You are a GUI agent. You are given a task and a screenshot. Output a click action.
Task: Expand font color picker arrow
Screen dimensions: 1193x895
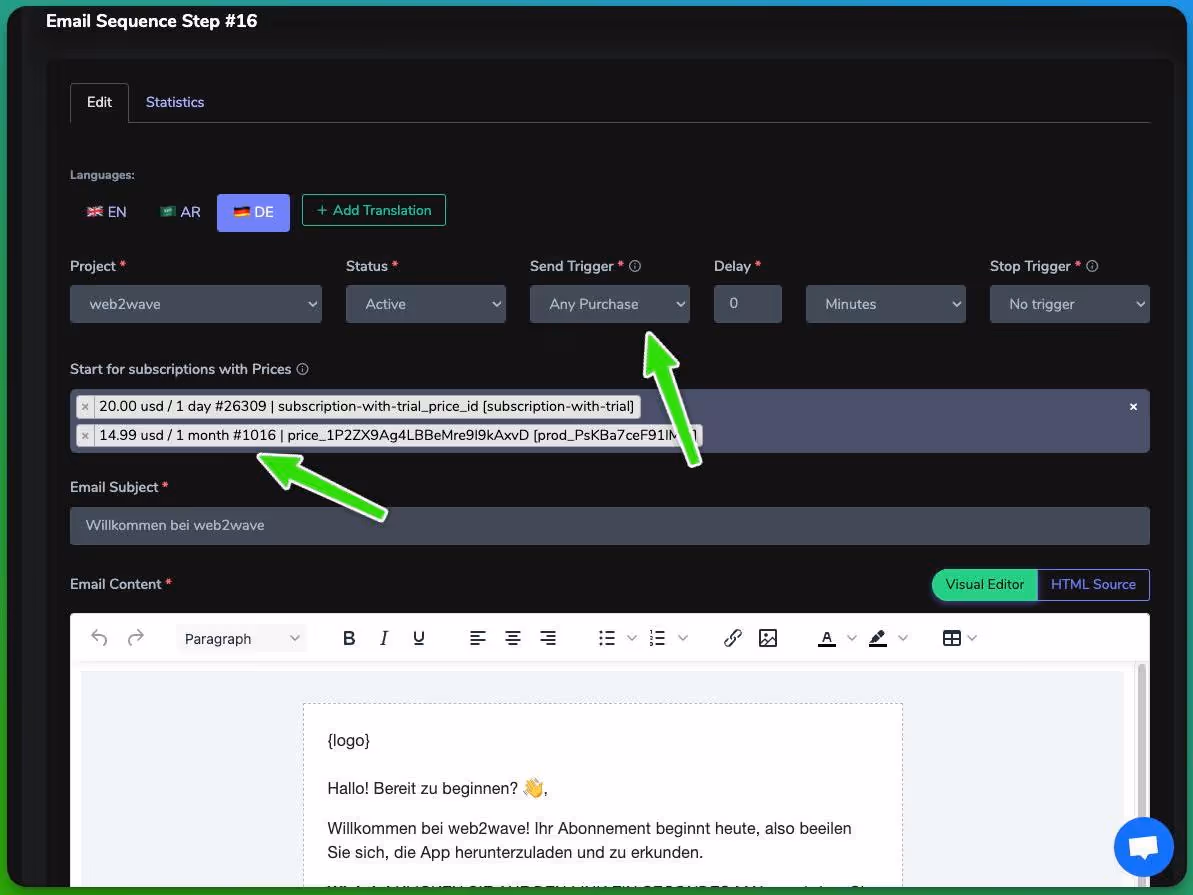pos(851,638)
